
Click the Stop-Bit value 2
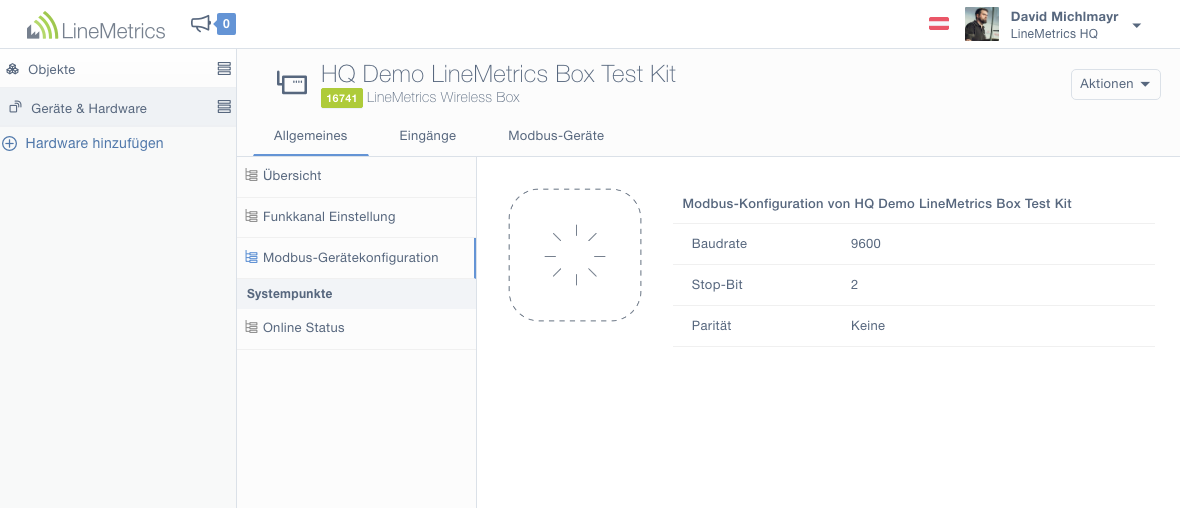pos(854,284)
